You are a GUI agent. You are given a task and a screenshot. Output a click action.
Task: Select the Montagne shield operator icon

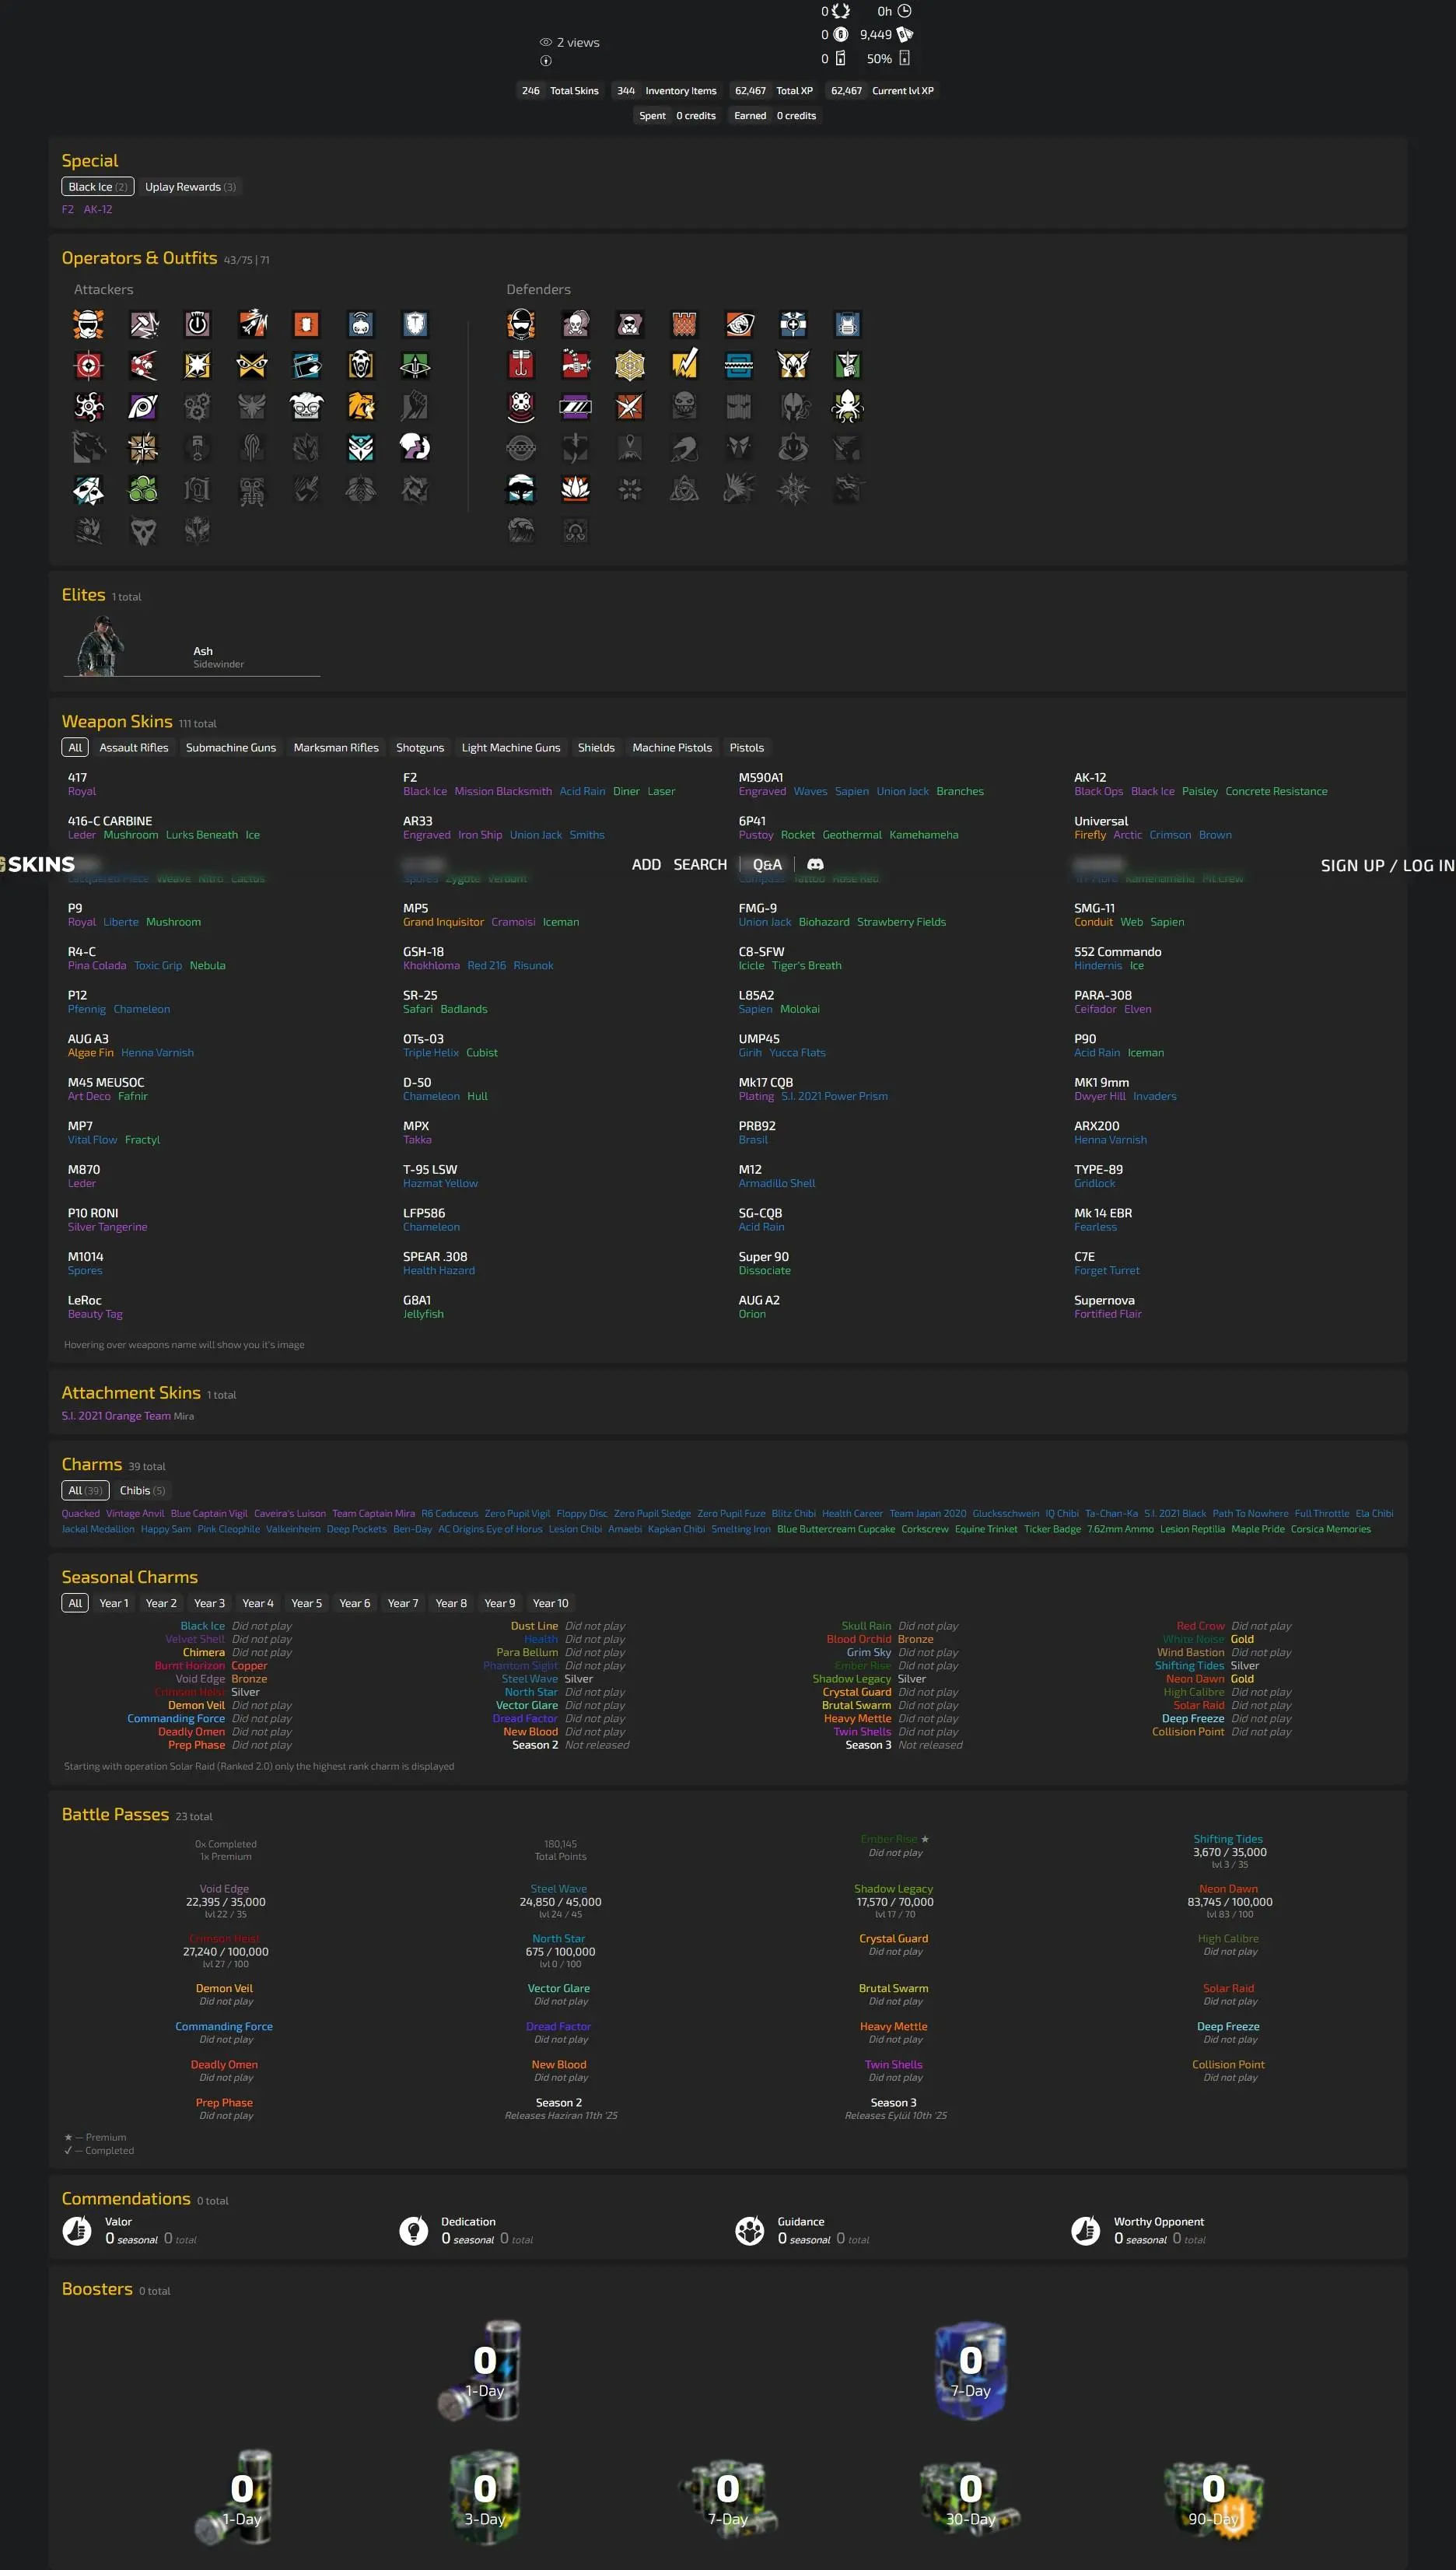point(415,324)
